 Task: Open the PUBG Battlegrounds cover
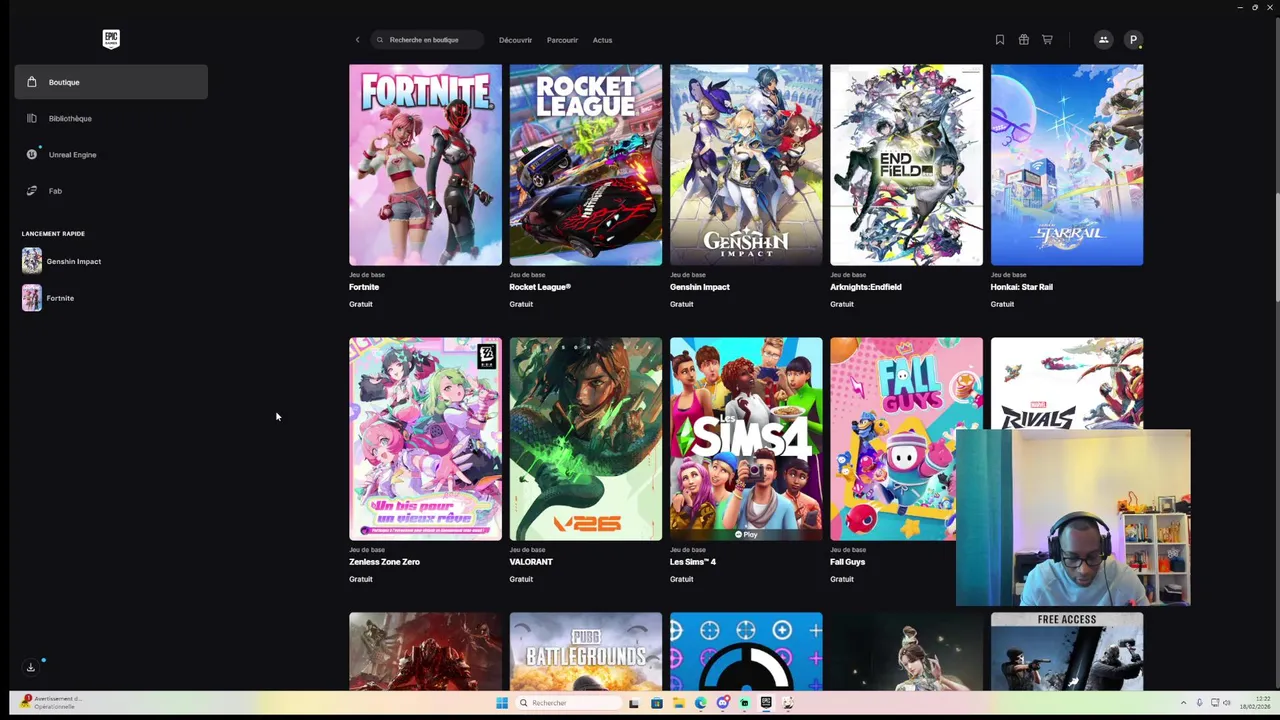(585, 651)
